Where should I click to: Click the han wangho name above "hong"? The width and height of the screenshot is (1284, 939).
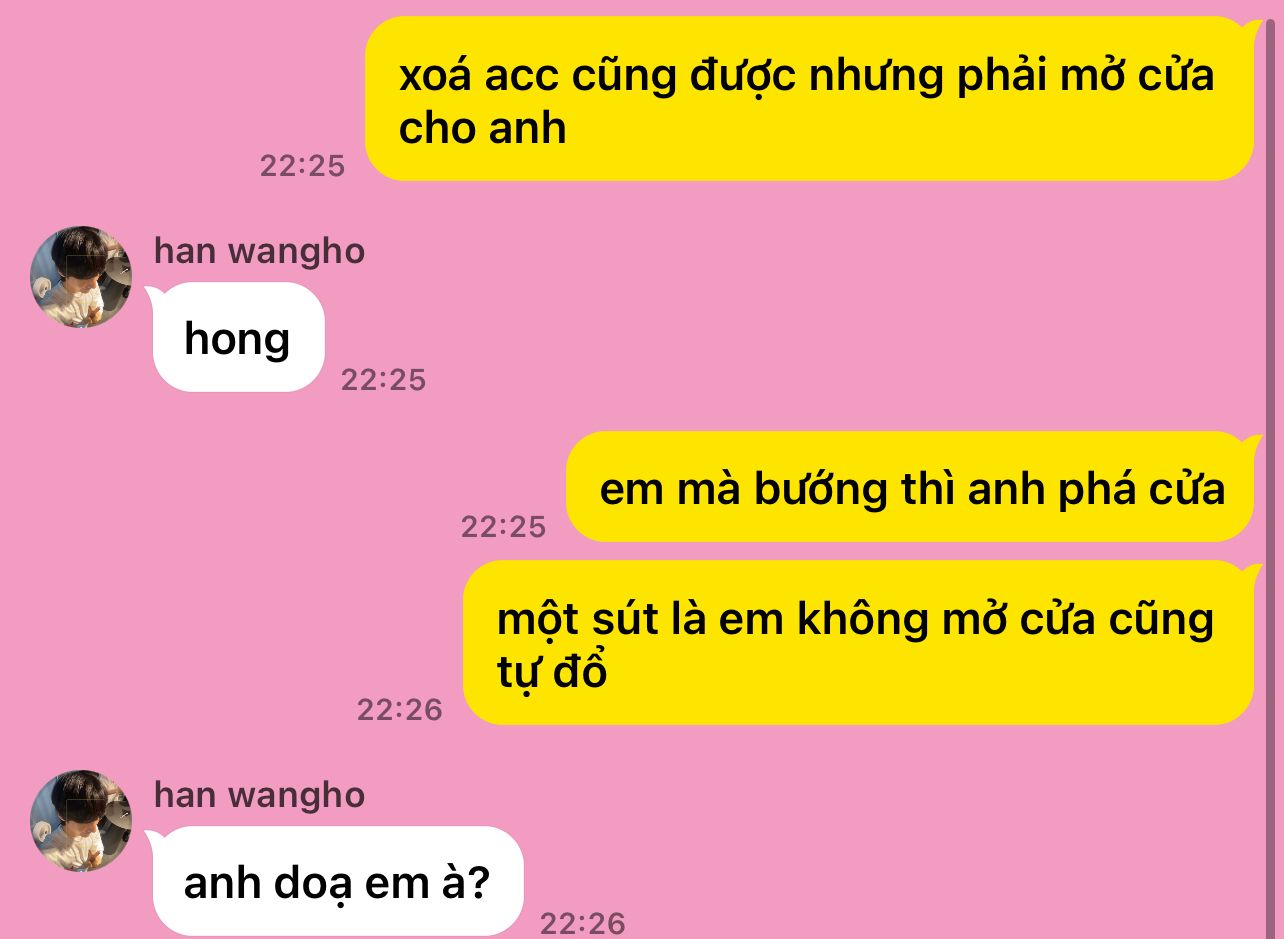259,251
